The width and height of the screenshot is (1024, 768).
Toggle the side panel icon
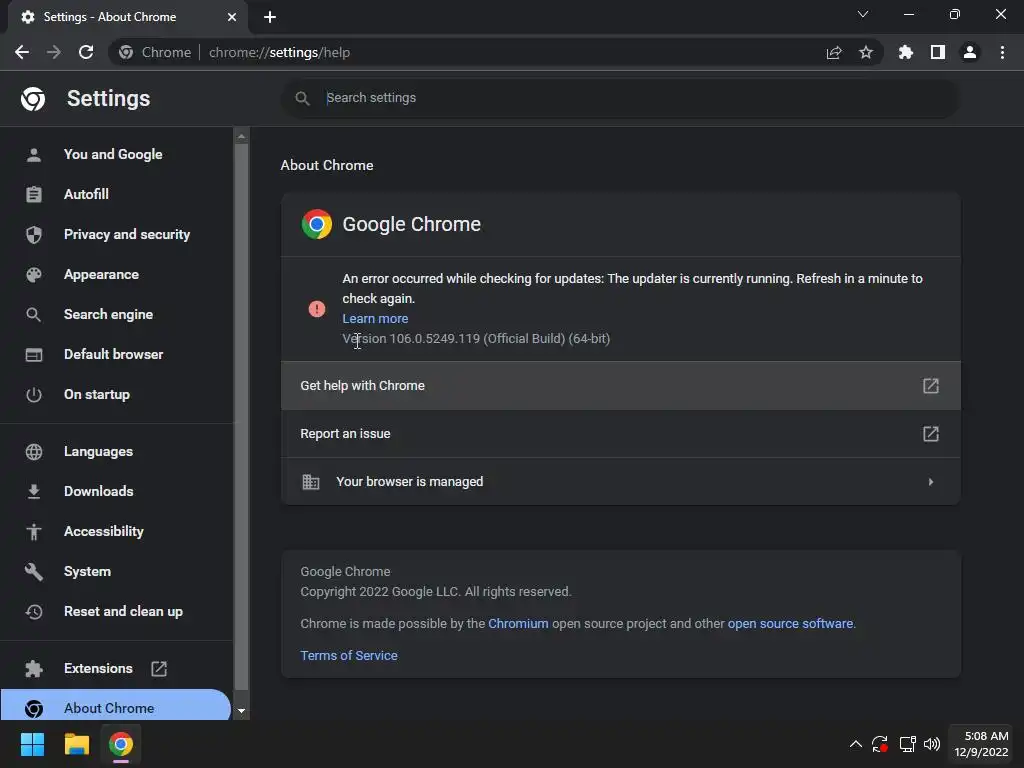click(x=938, y=52)
